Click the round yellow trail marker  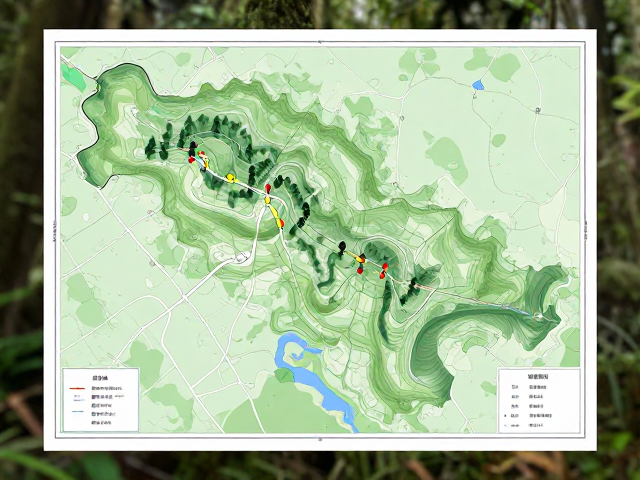point(231,178)
